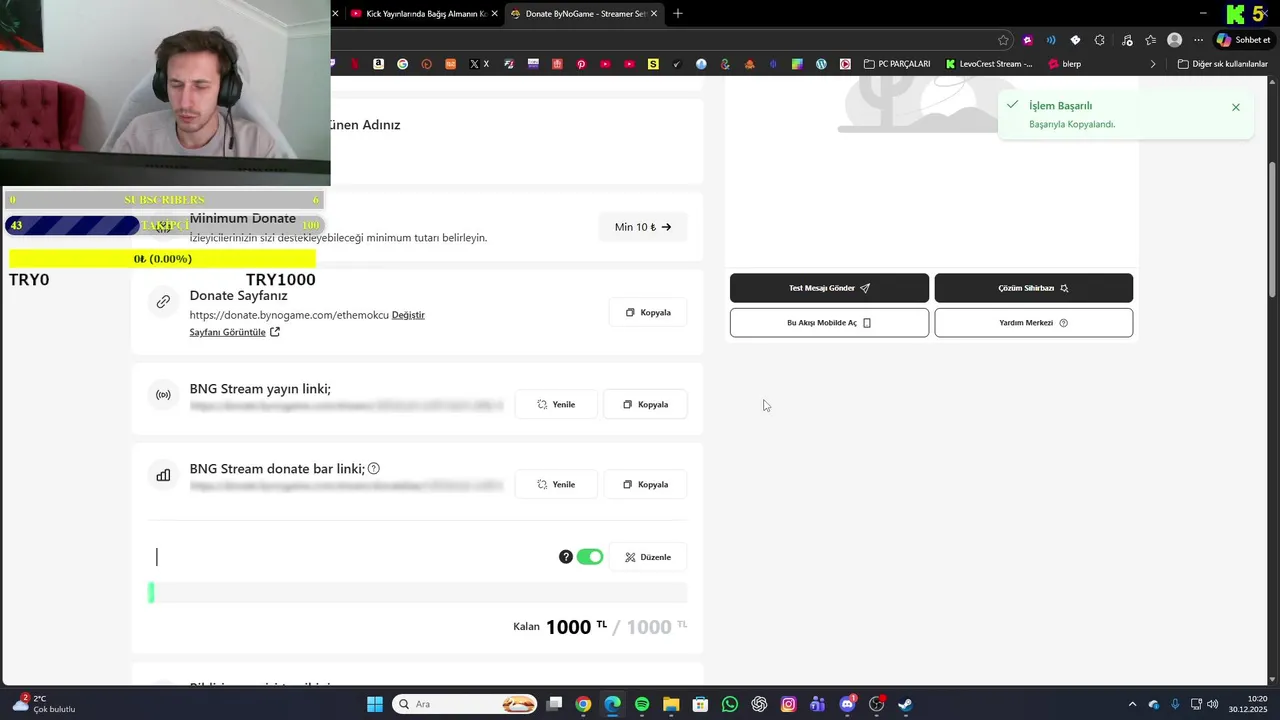Open browser settings three-dots menu
Image resolution: width=1280 pixels, height=720 pixels.
[1199, 40]
